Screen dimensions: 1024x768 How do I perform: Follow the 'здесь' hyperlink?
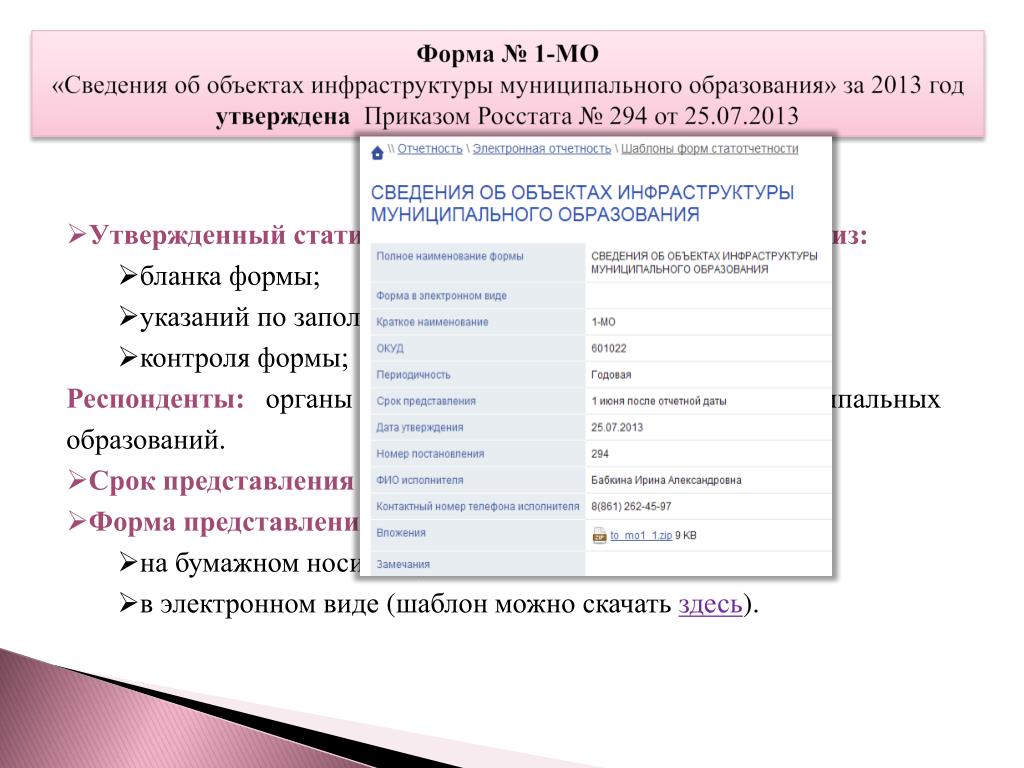(x=710, y=604)
